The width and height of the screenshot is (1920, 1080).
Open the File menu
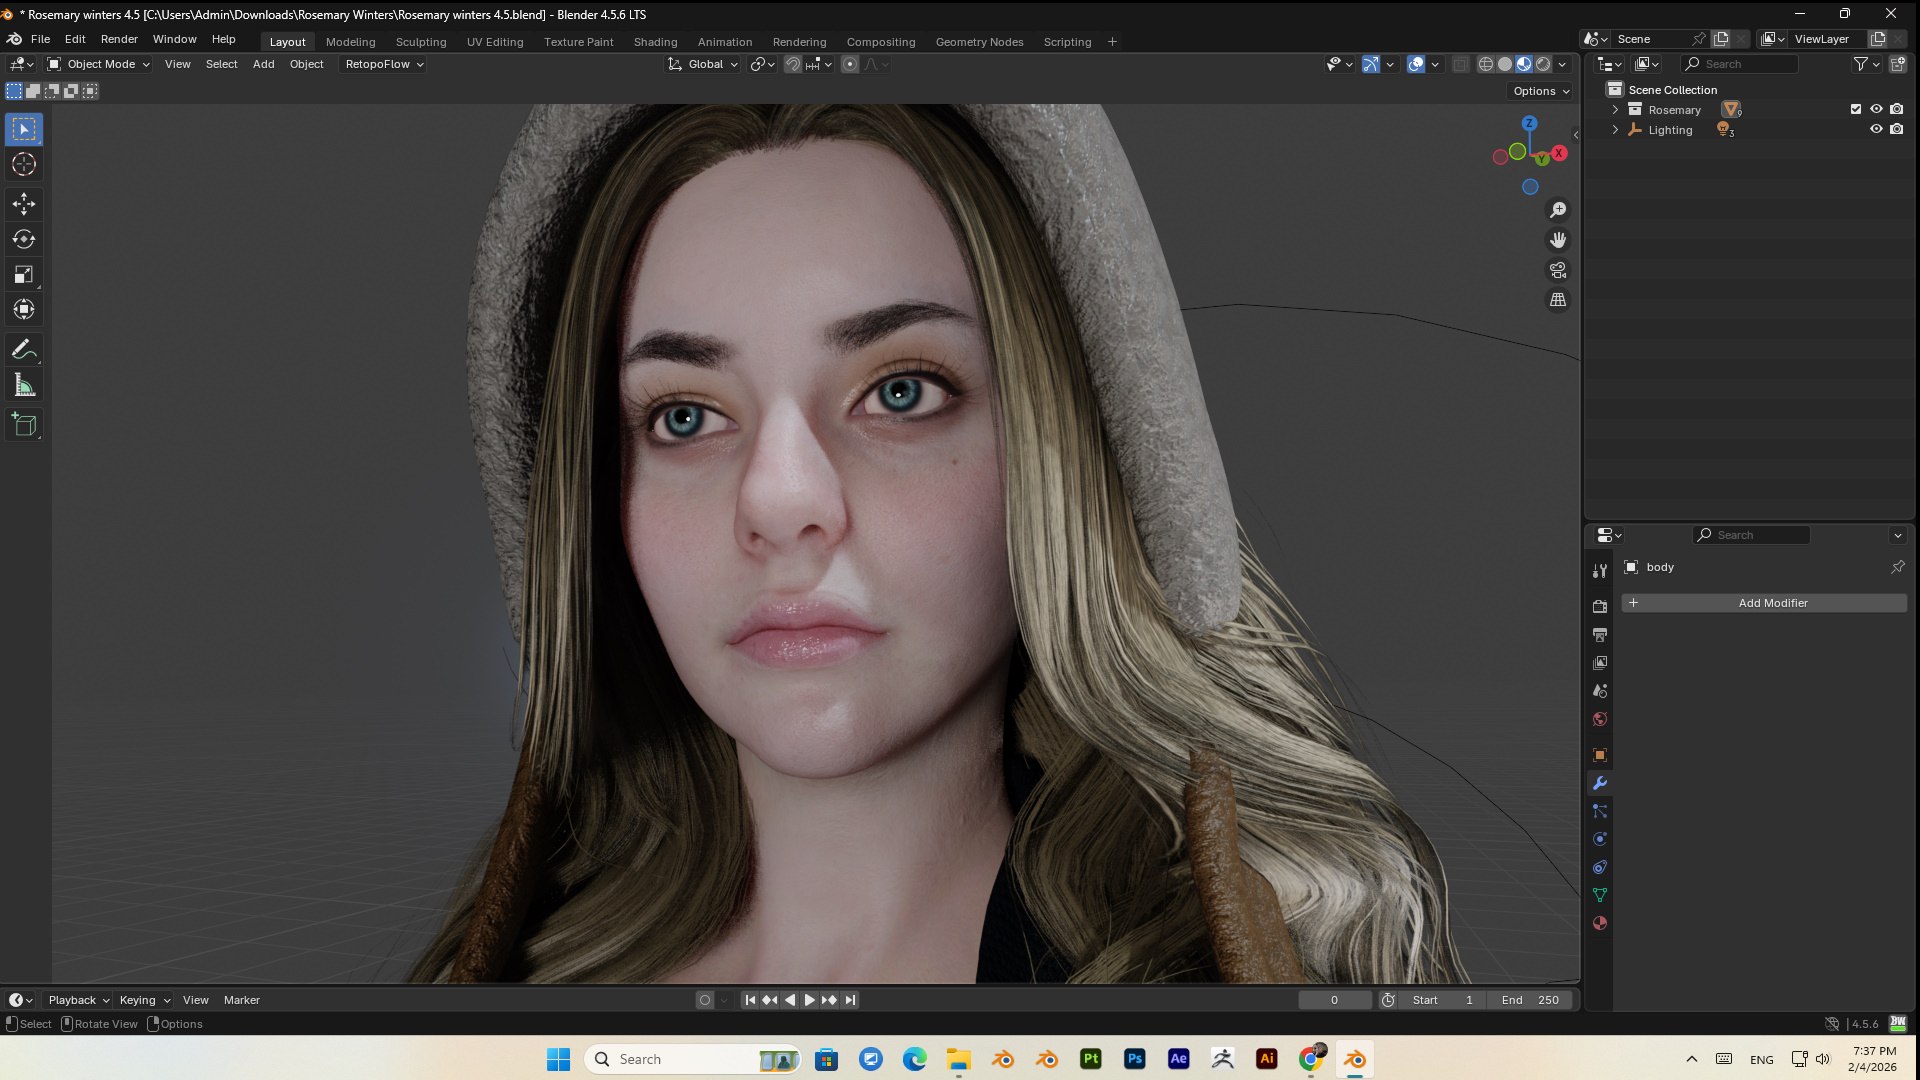[40, 39]
